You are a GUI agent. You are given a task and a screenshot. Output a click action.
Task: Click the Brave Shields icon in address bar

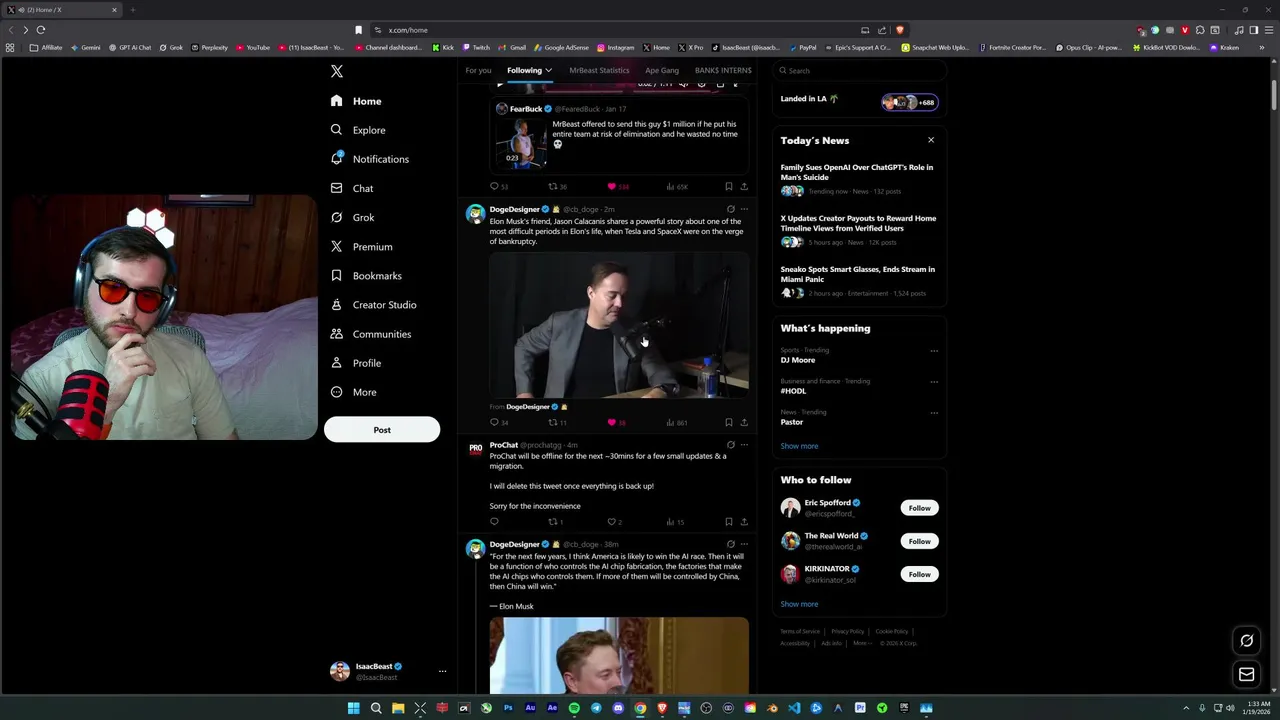tap(899, 30)
